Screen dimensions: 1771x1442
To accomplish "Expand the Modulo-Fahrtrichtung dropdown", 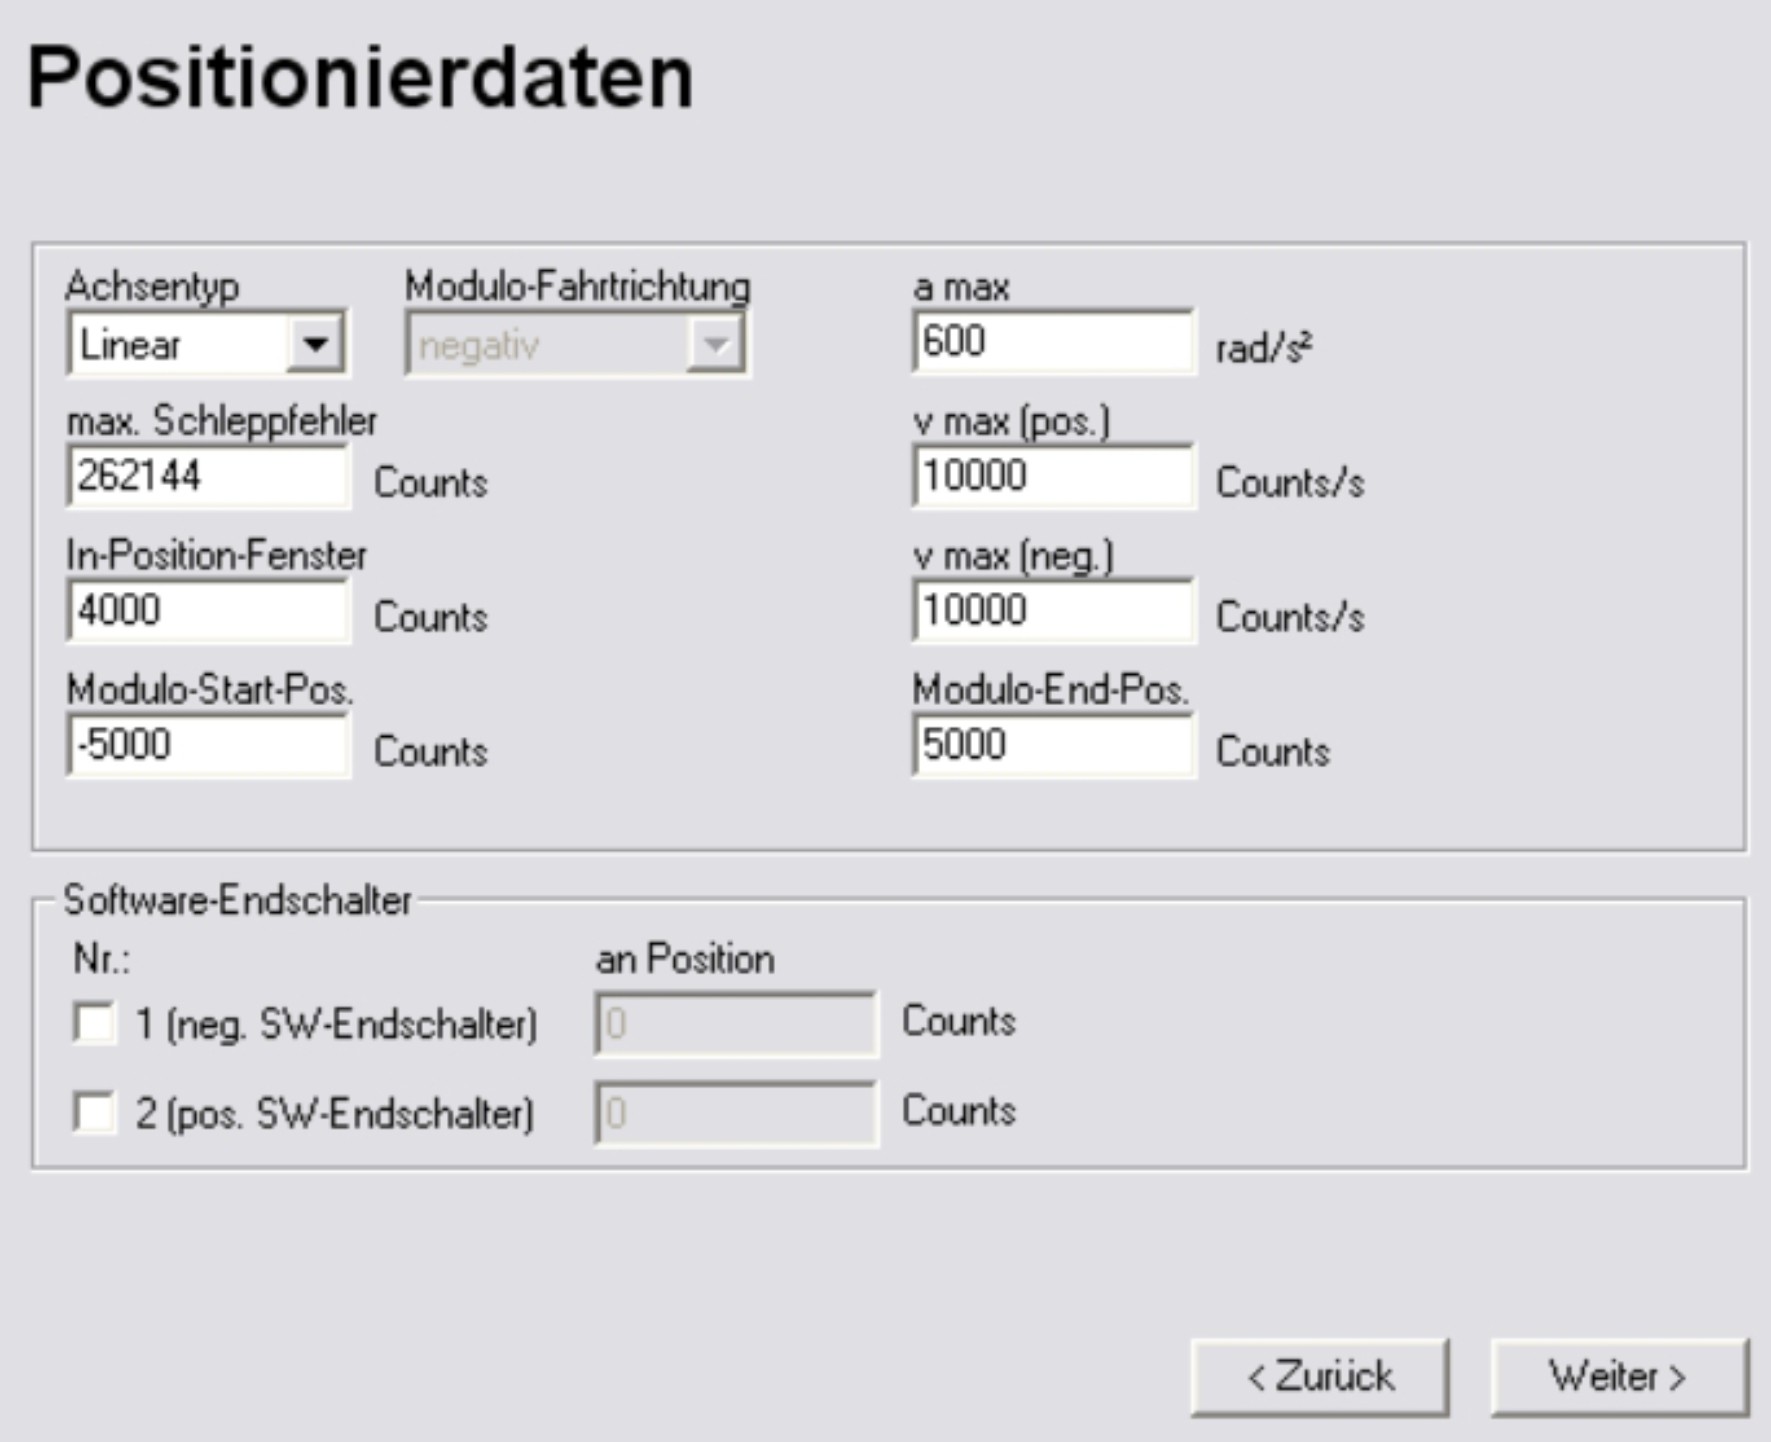I will [x=715, y=346].
